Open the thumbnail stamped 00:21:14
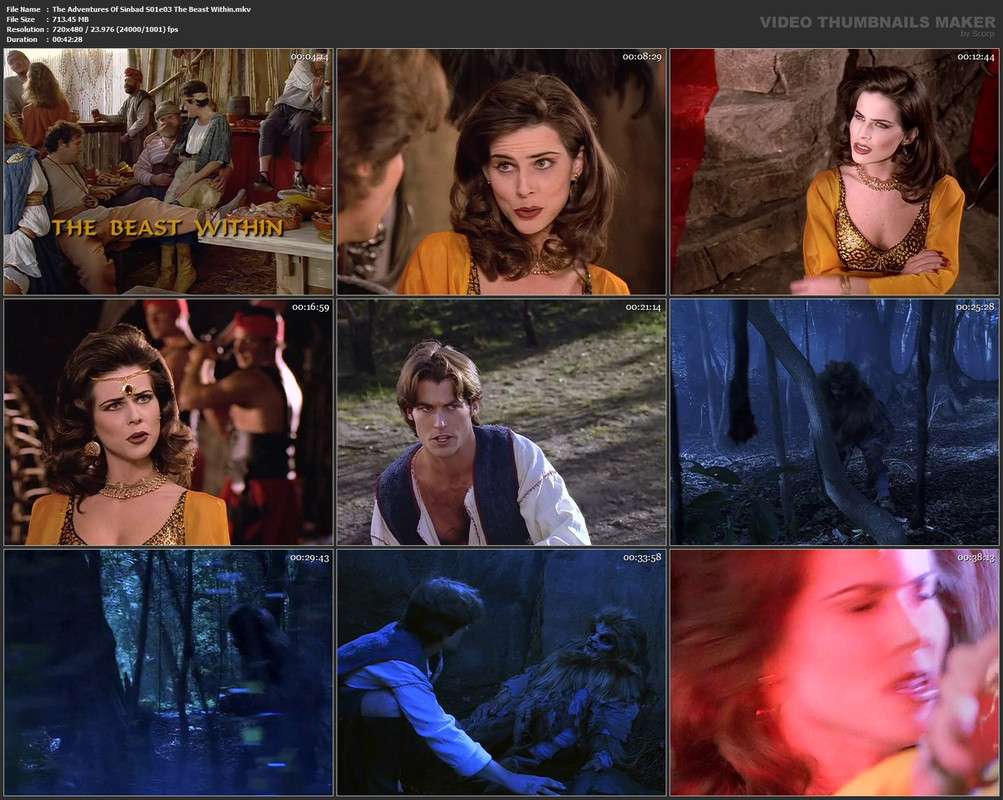 click(502, 422)
